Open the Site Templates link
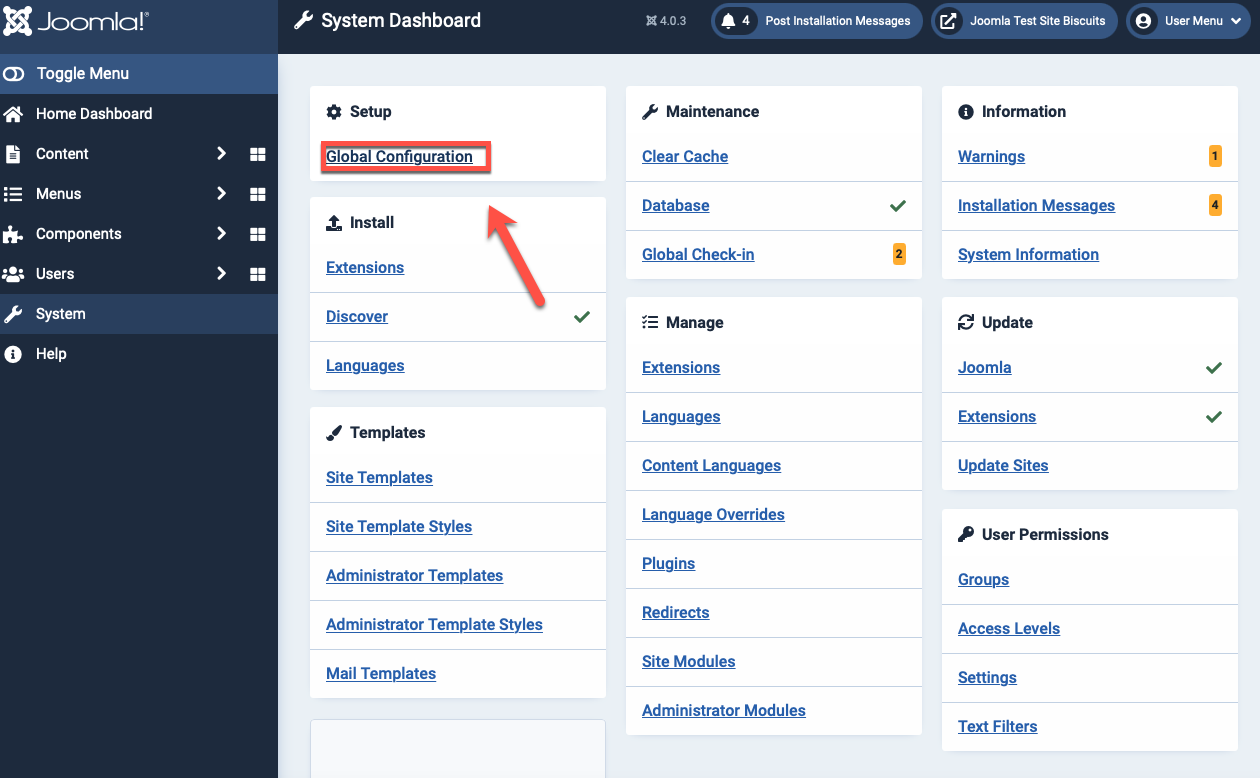The height and width of the screenshot is (778, 1260). (x=379, y=478)
